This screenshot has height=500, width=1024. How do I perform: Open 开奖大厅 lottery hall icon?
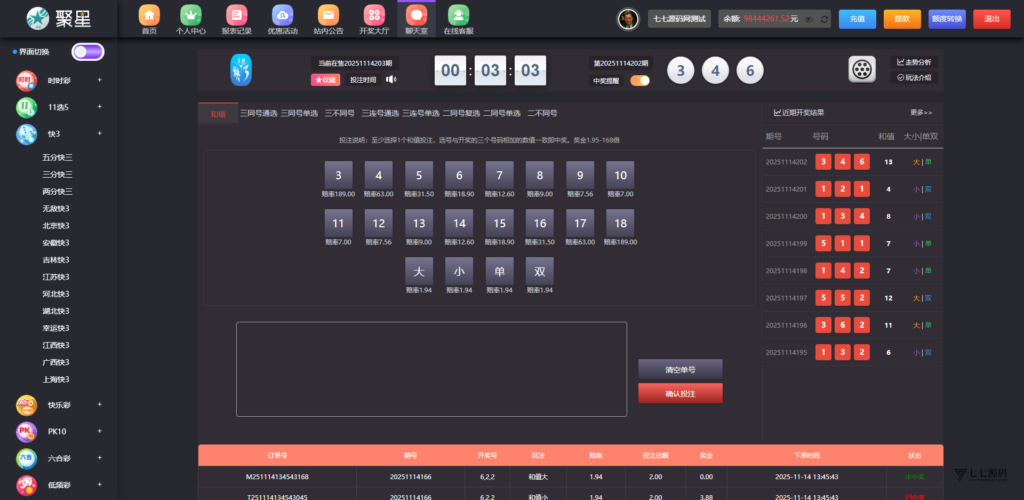tap(374, 14)
